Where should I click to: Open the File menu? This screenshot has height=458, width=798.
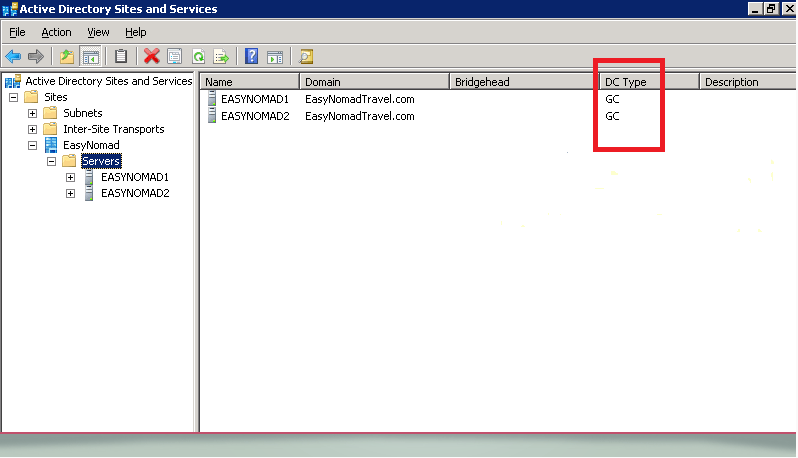(17, 32)
